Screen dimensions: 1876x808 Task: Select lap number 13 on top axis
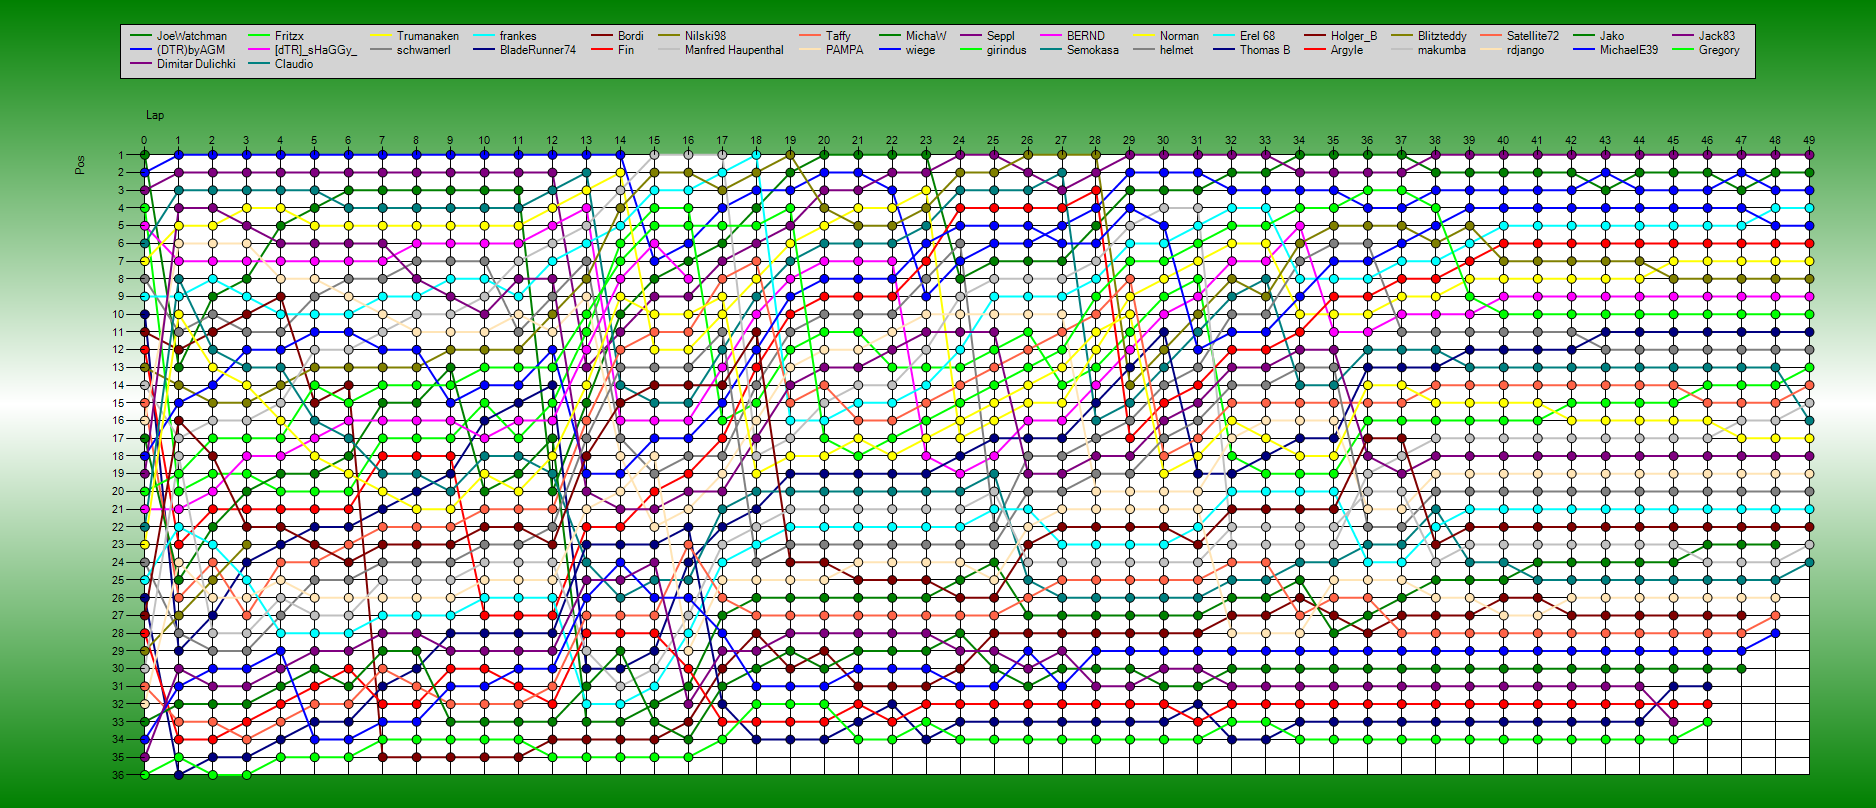click(x=586, y=141)
